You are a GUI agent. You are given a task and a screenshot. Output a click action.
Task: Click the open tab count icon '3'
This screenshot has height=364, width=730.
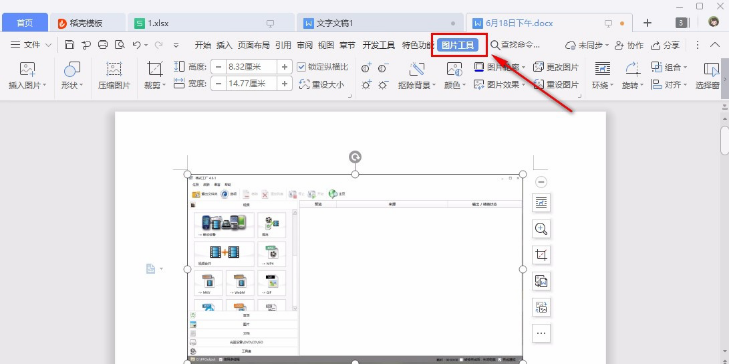coord(682,23)
